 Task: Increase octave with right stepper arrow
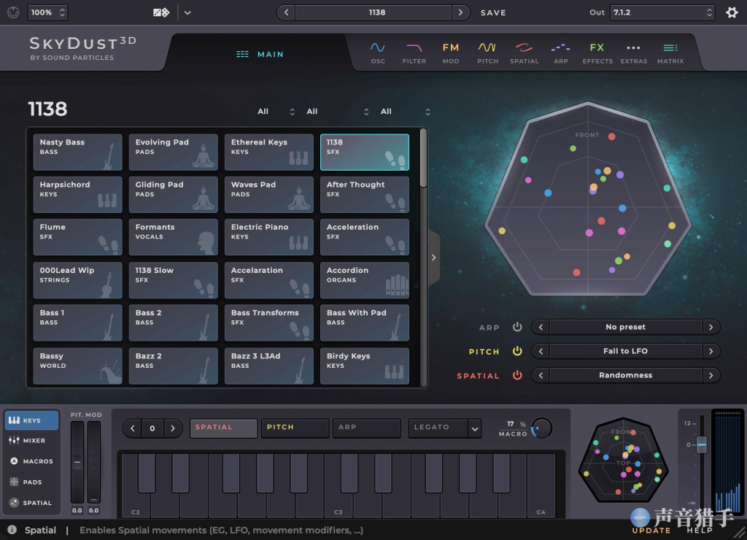point(172,428)
